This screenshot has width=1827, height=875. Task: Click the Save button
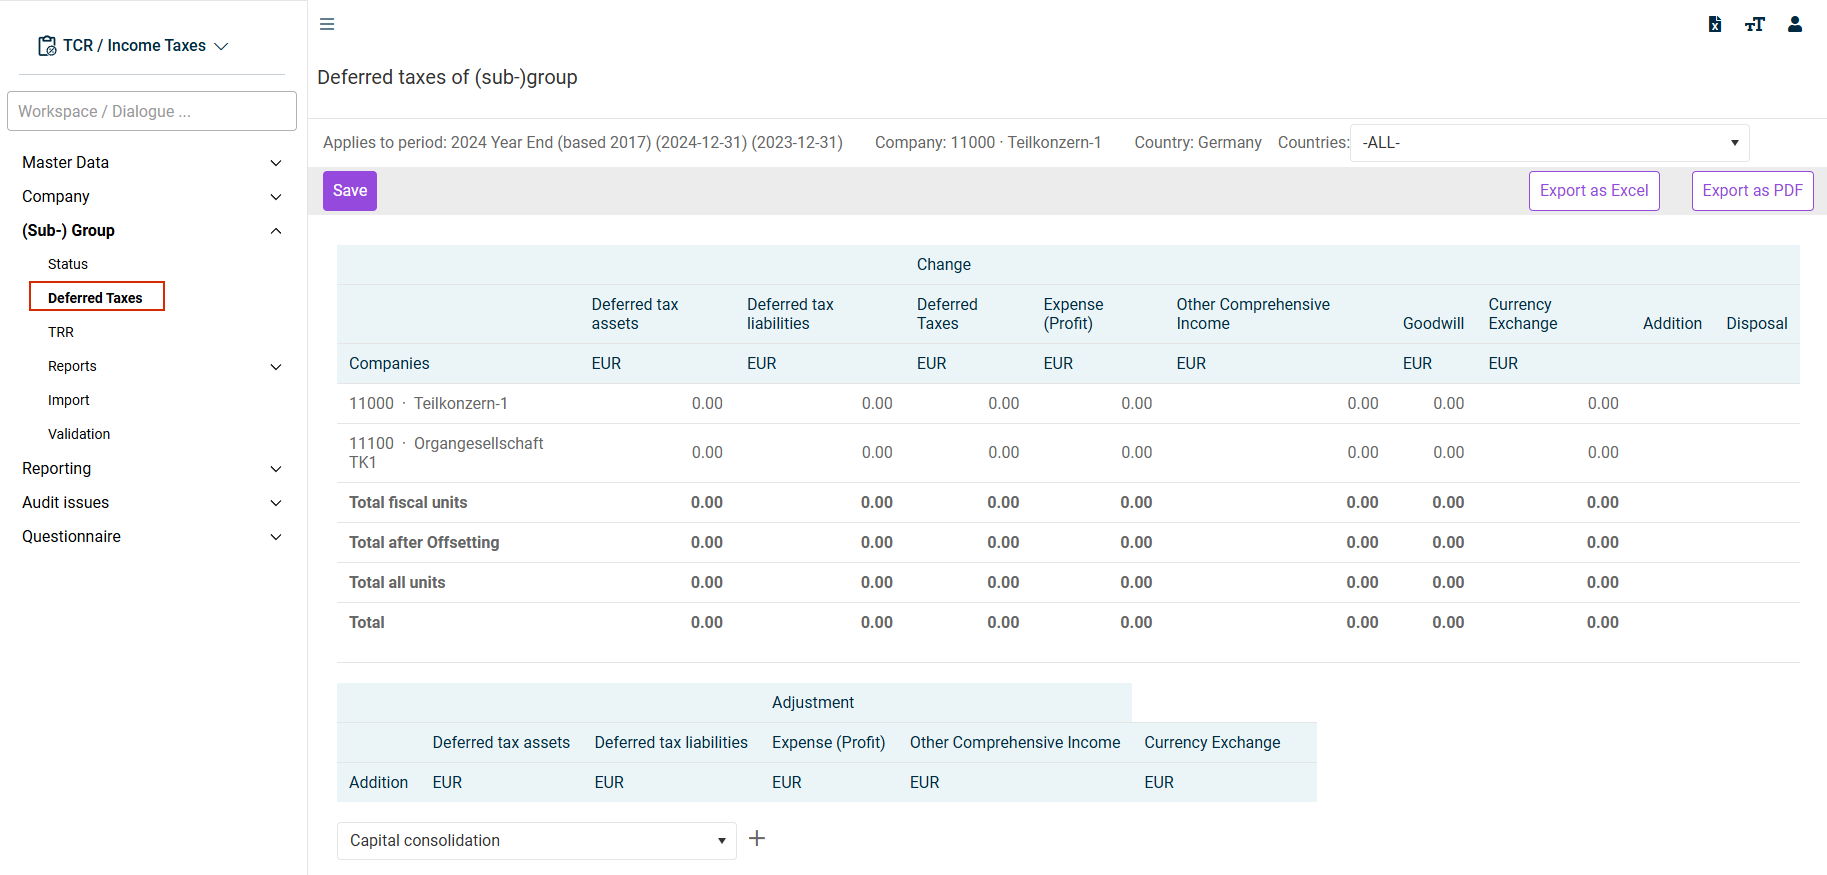[350, 191]
